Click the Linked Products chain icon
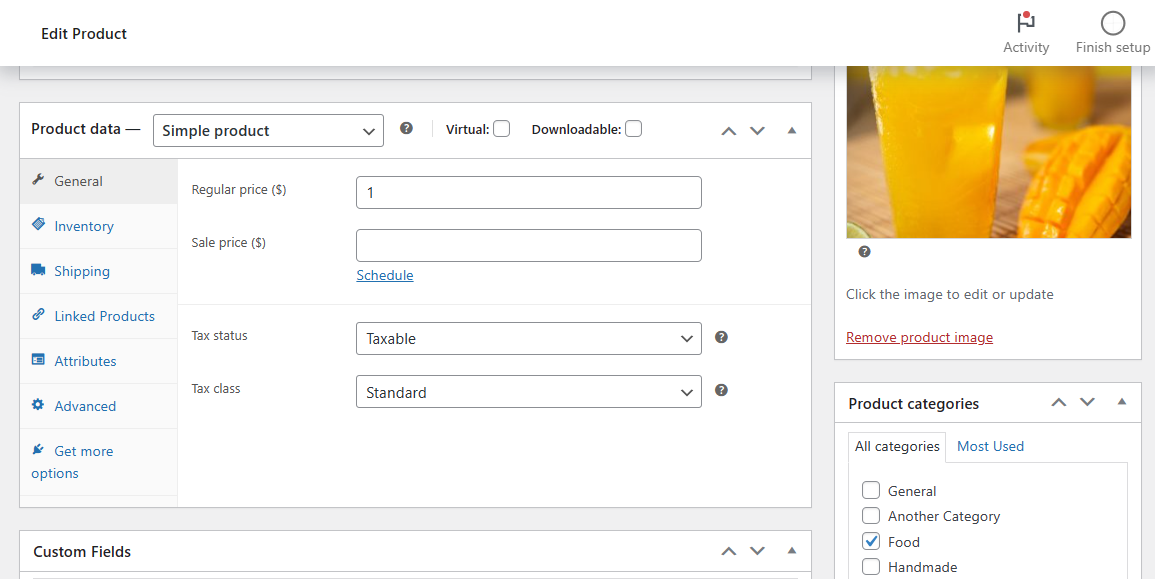This screenshot has height=579, width=1155. point(38,315)
